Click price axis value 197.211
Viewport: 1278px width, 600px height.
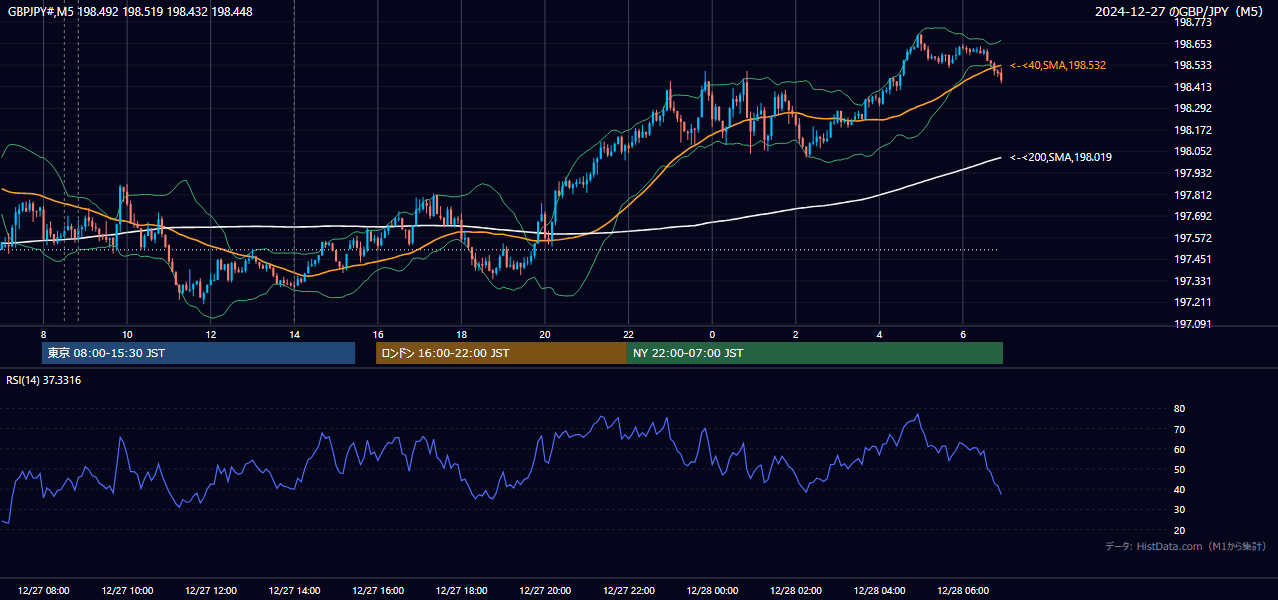[x=1193, y=302]
